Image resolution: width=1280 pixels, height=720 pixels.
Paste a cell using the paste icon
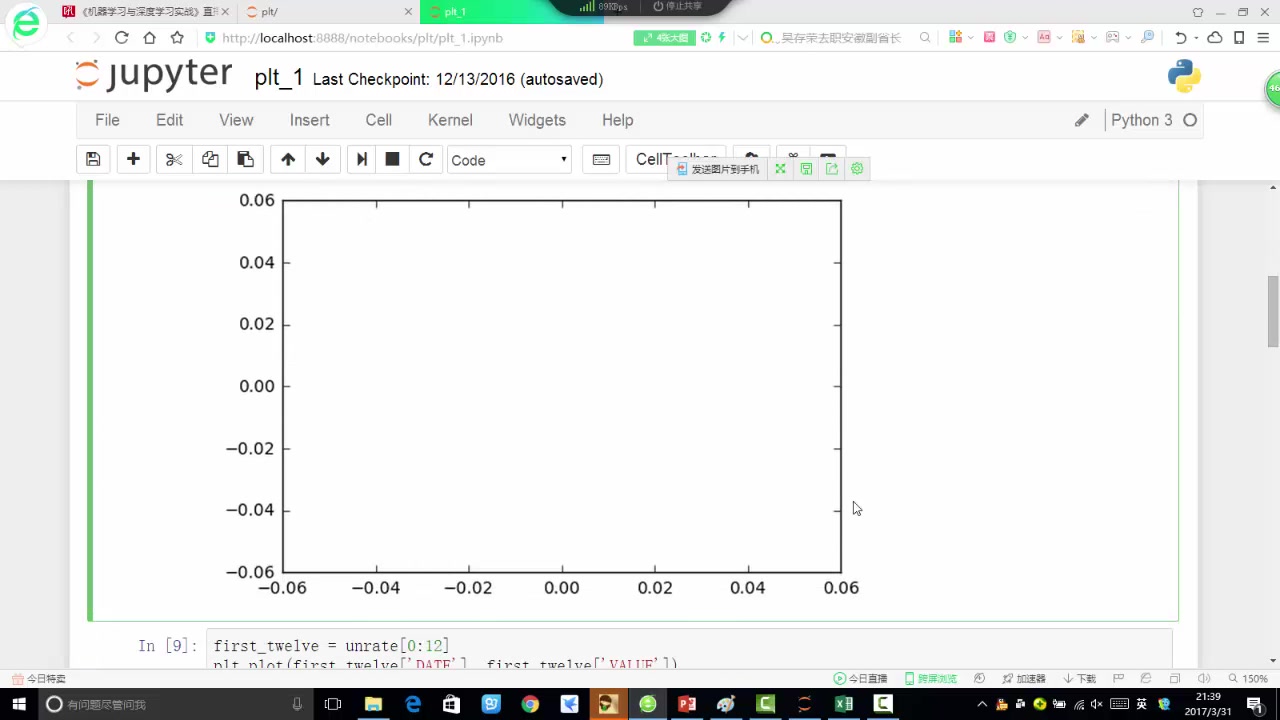click(x=245, y=160)
